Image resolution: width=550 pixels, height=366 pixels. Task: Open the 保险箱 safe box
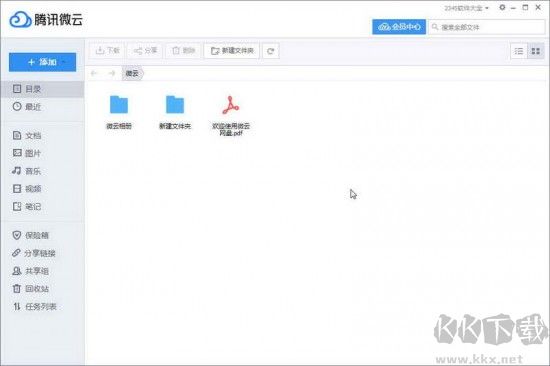click(x=42, y=235)
